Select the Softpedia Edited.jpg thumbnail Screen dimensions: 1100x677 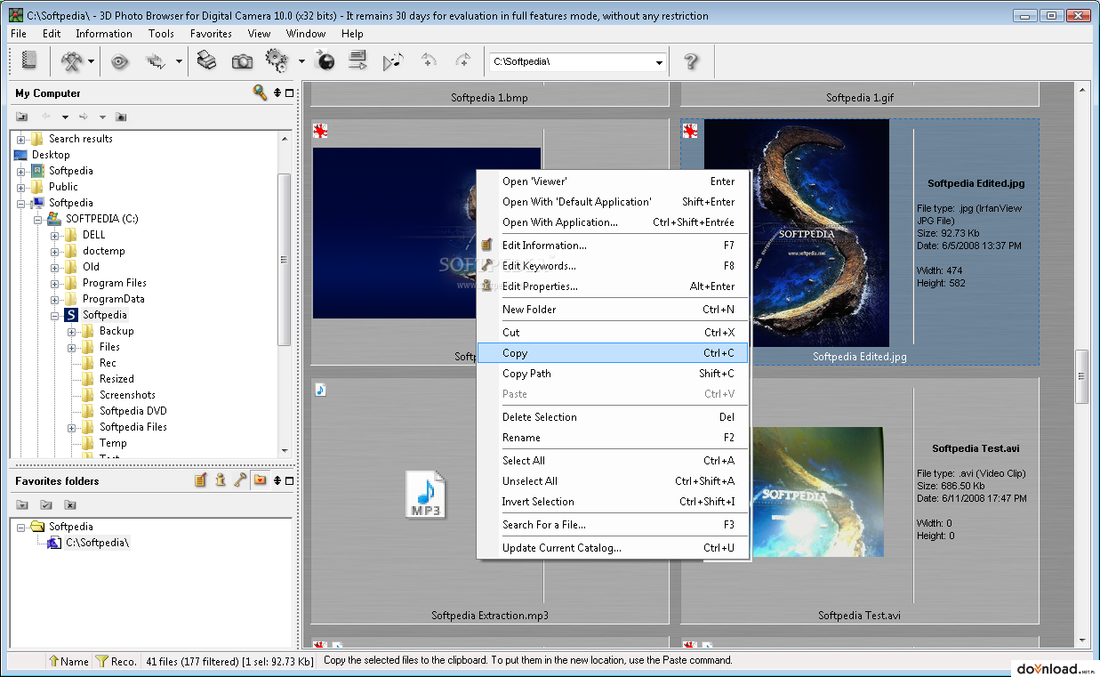coord(796,233)
